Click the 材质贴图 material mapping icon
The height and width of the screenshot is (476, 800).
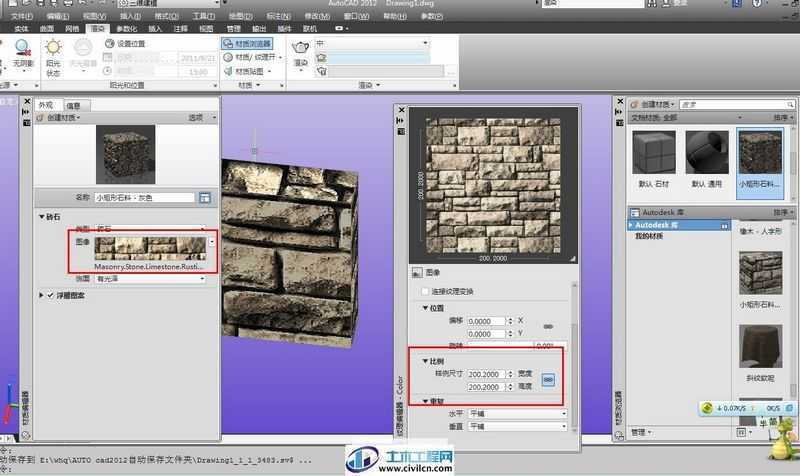click(x=228, y=71)
